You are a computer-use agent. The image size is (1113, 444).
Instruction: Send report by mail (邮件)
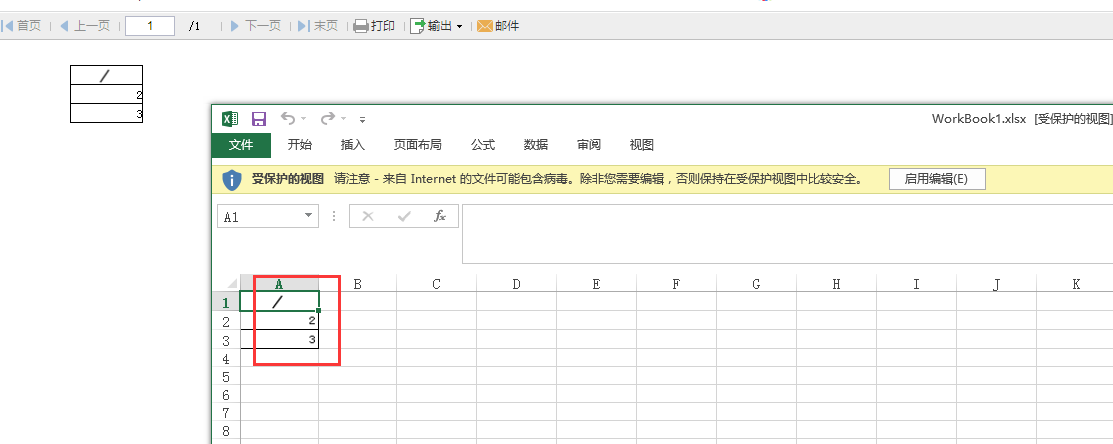point(498,26)
